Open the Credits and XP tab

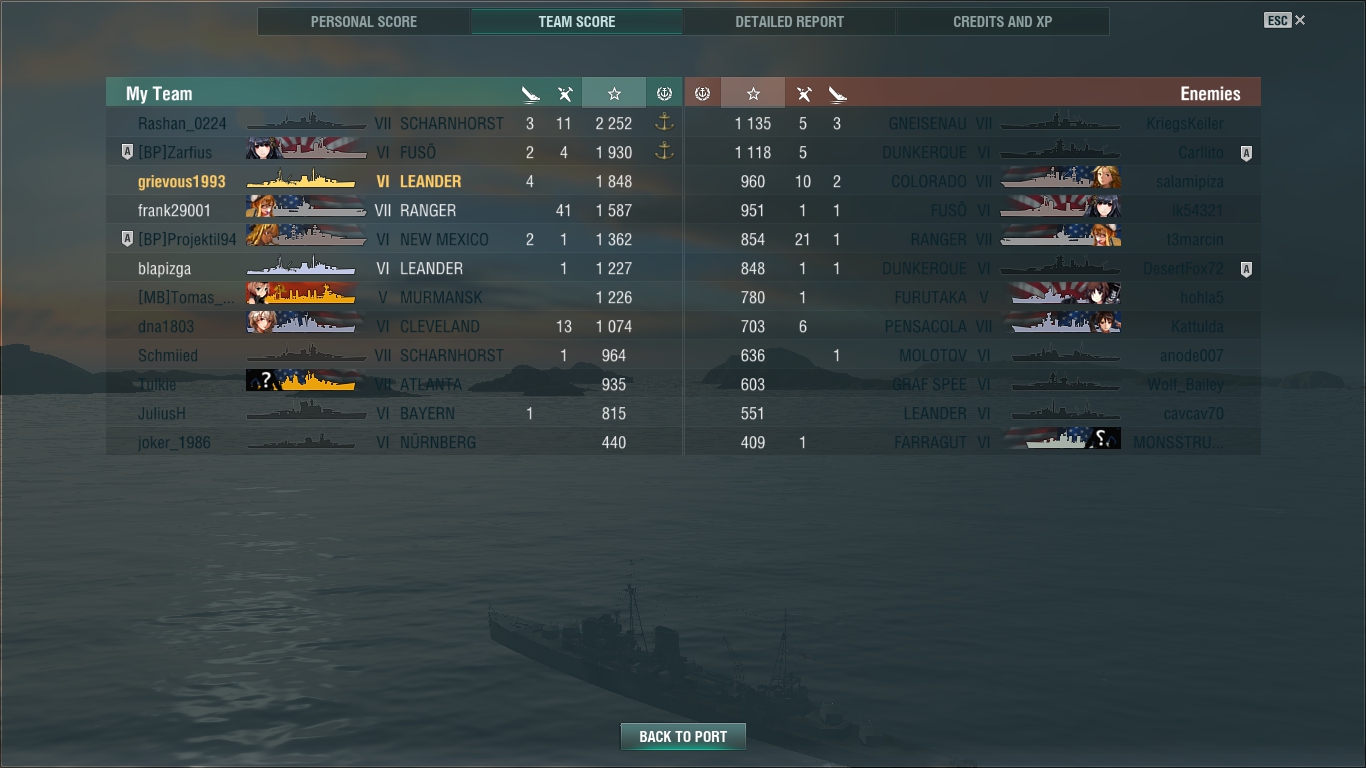pos(1002,21)
